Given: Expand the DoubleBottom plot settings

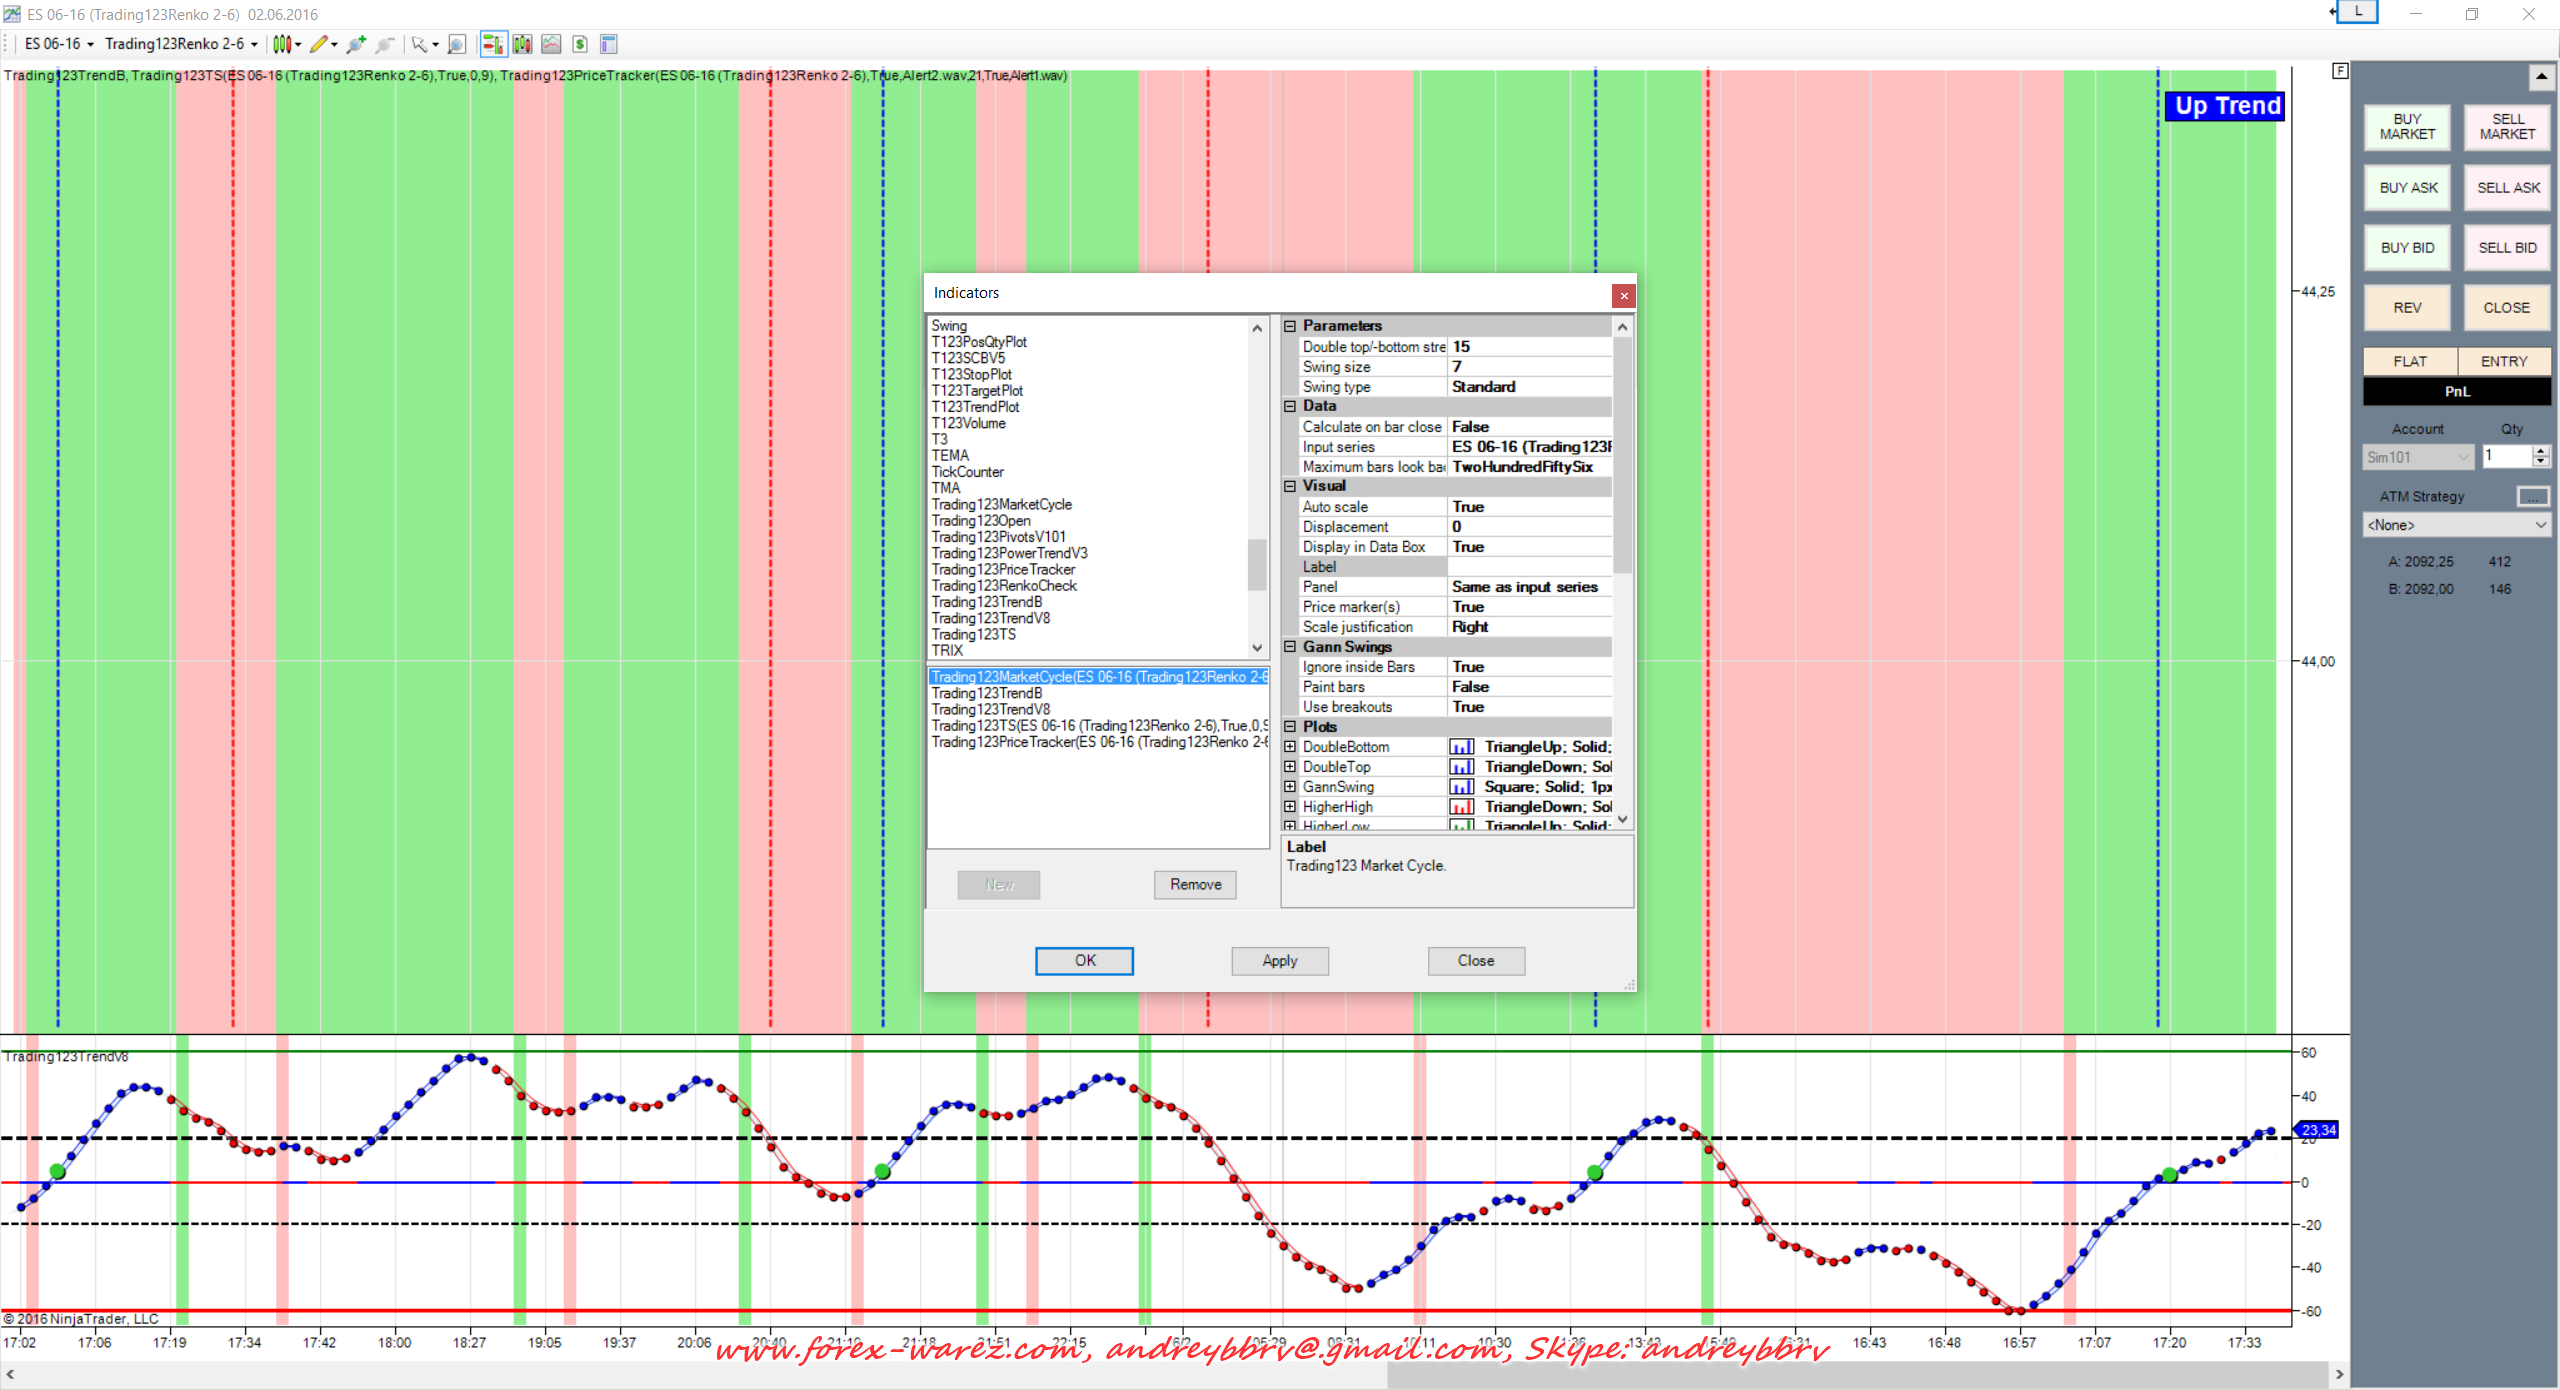Looking at the screenshot, I should 1290,747.
